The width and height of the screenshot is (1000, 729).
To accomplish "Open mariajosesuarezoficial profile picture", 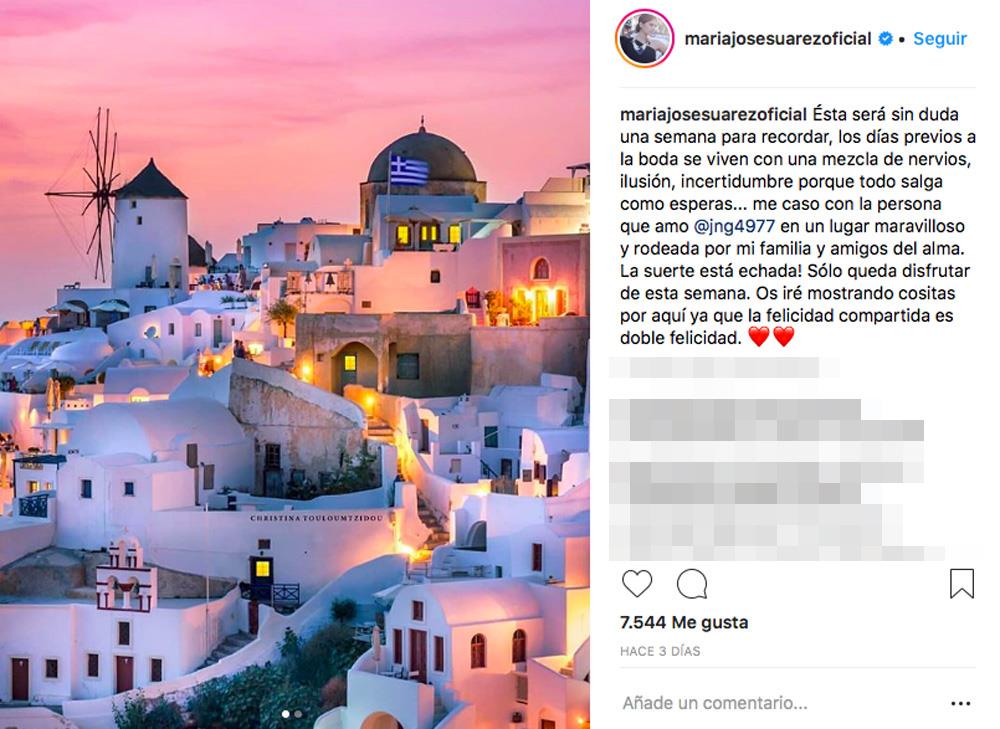I will point(645,39).
